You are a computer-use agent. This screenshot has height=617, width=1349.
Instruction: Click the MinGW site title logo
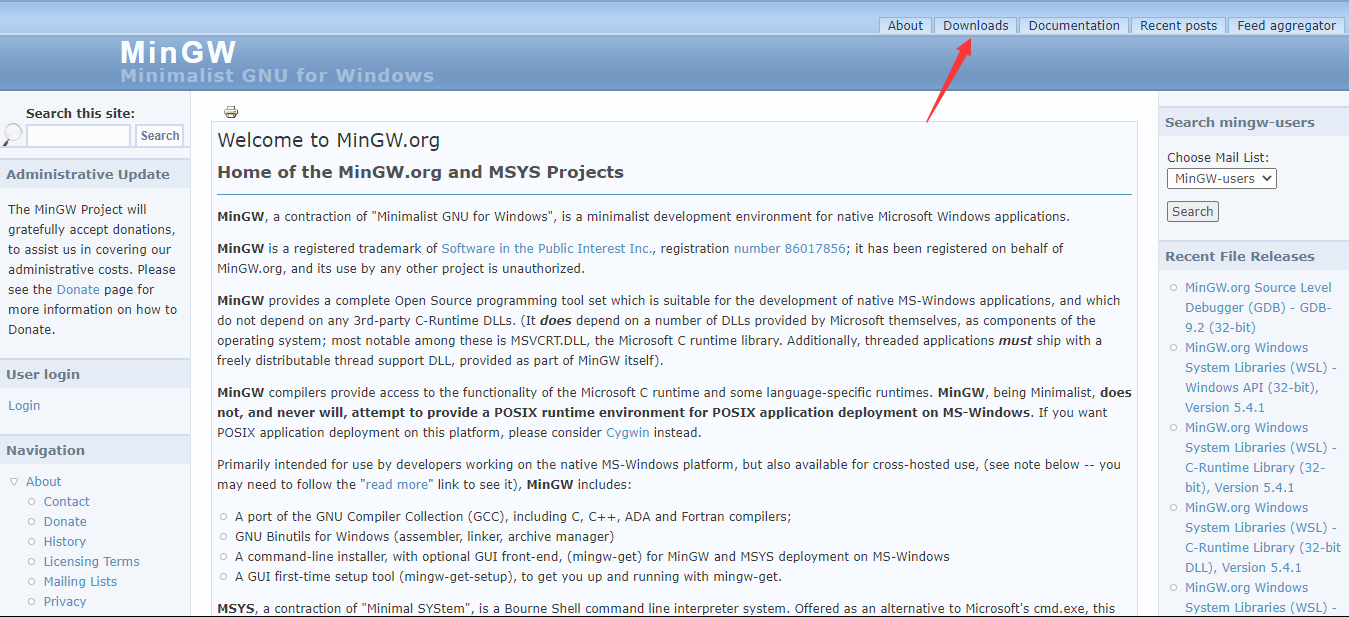(x=178, y=52)
